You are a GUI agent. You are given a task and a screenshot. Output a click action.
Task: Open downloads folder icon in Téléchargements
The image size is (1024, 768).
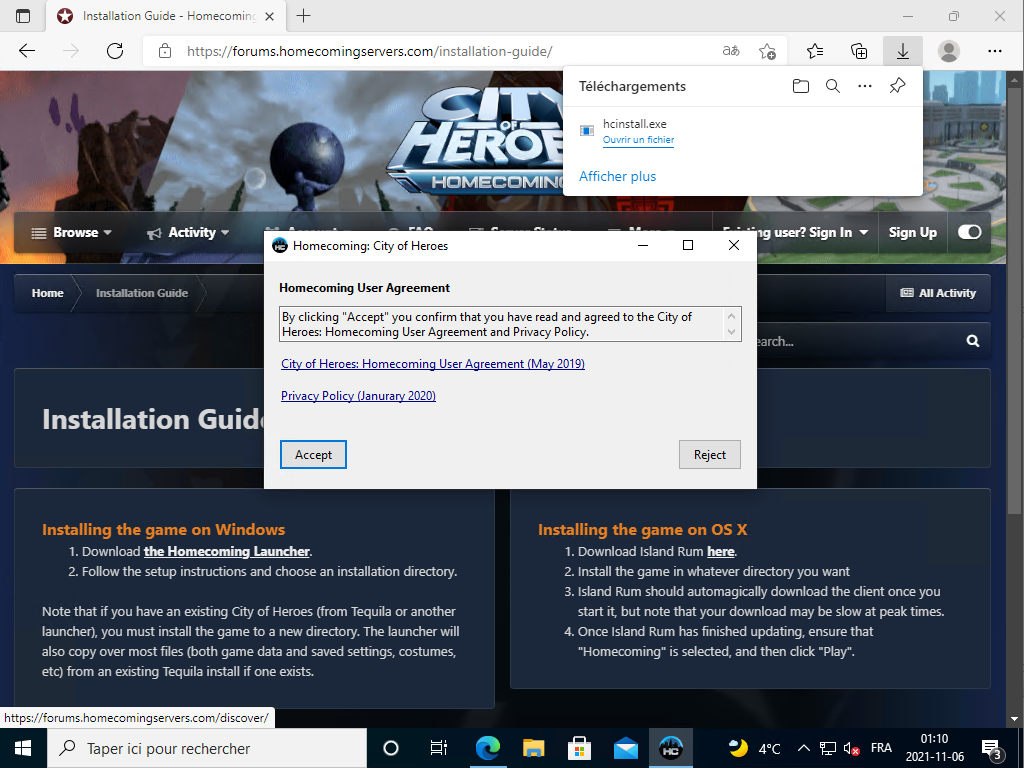tap(801, 86)
